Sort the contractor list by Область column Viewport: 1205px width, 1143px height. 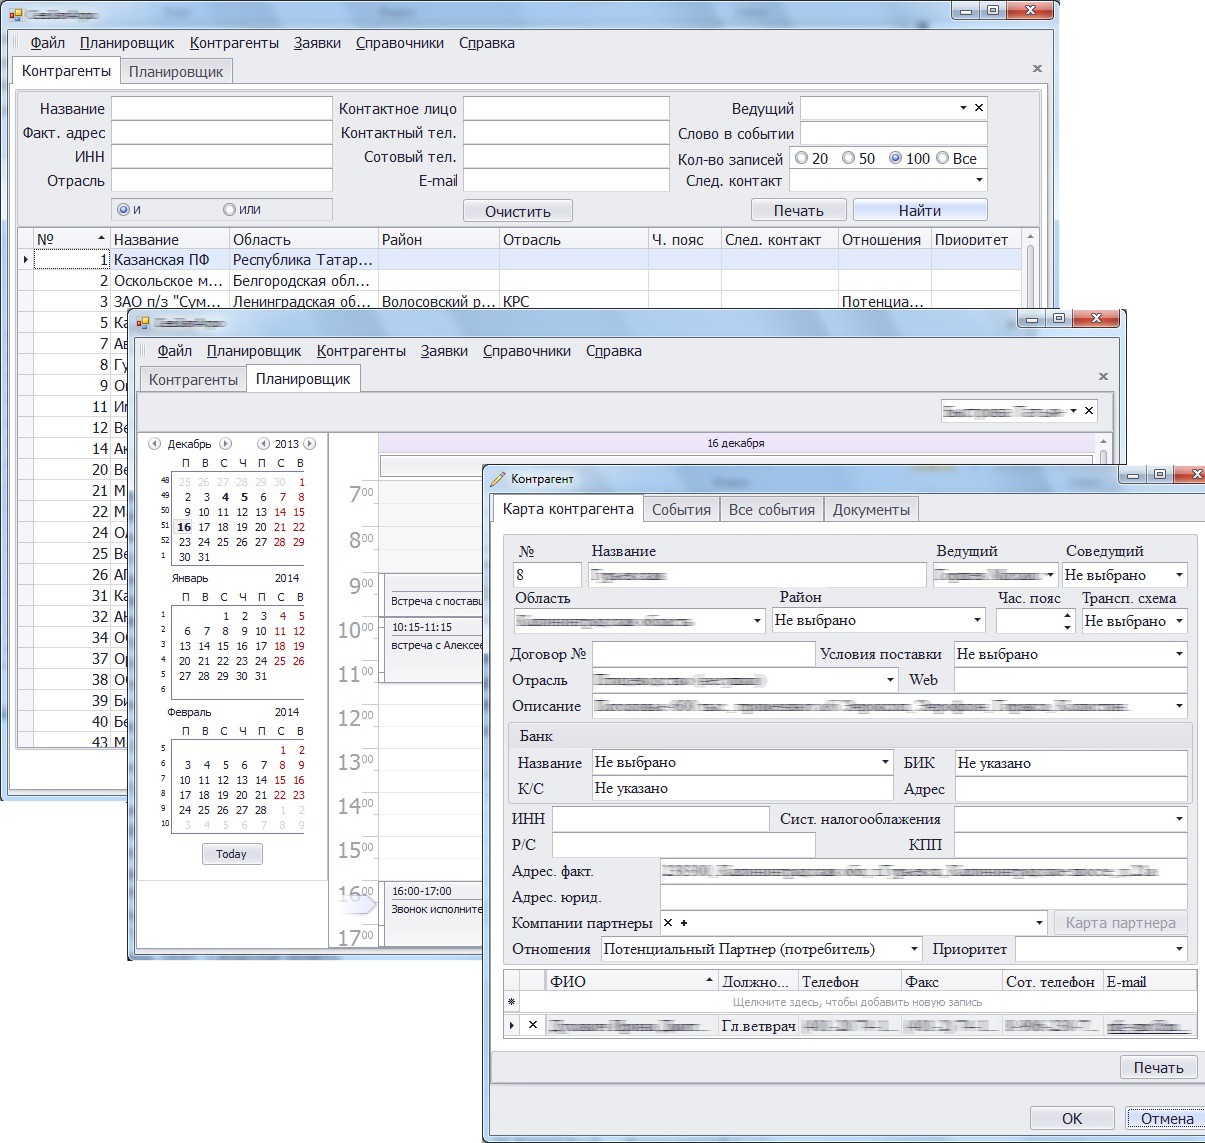(303, 239)
